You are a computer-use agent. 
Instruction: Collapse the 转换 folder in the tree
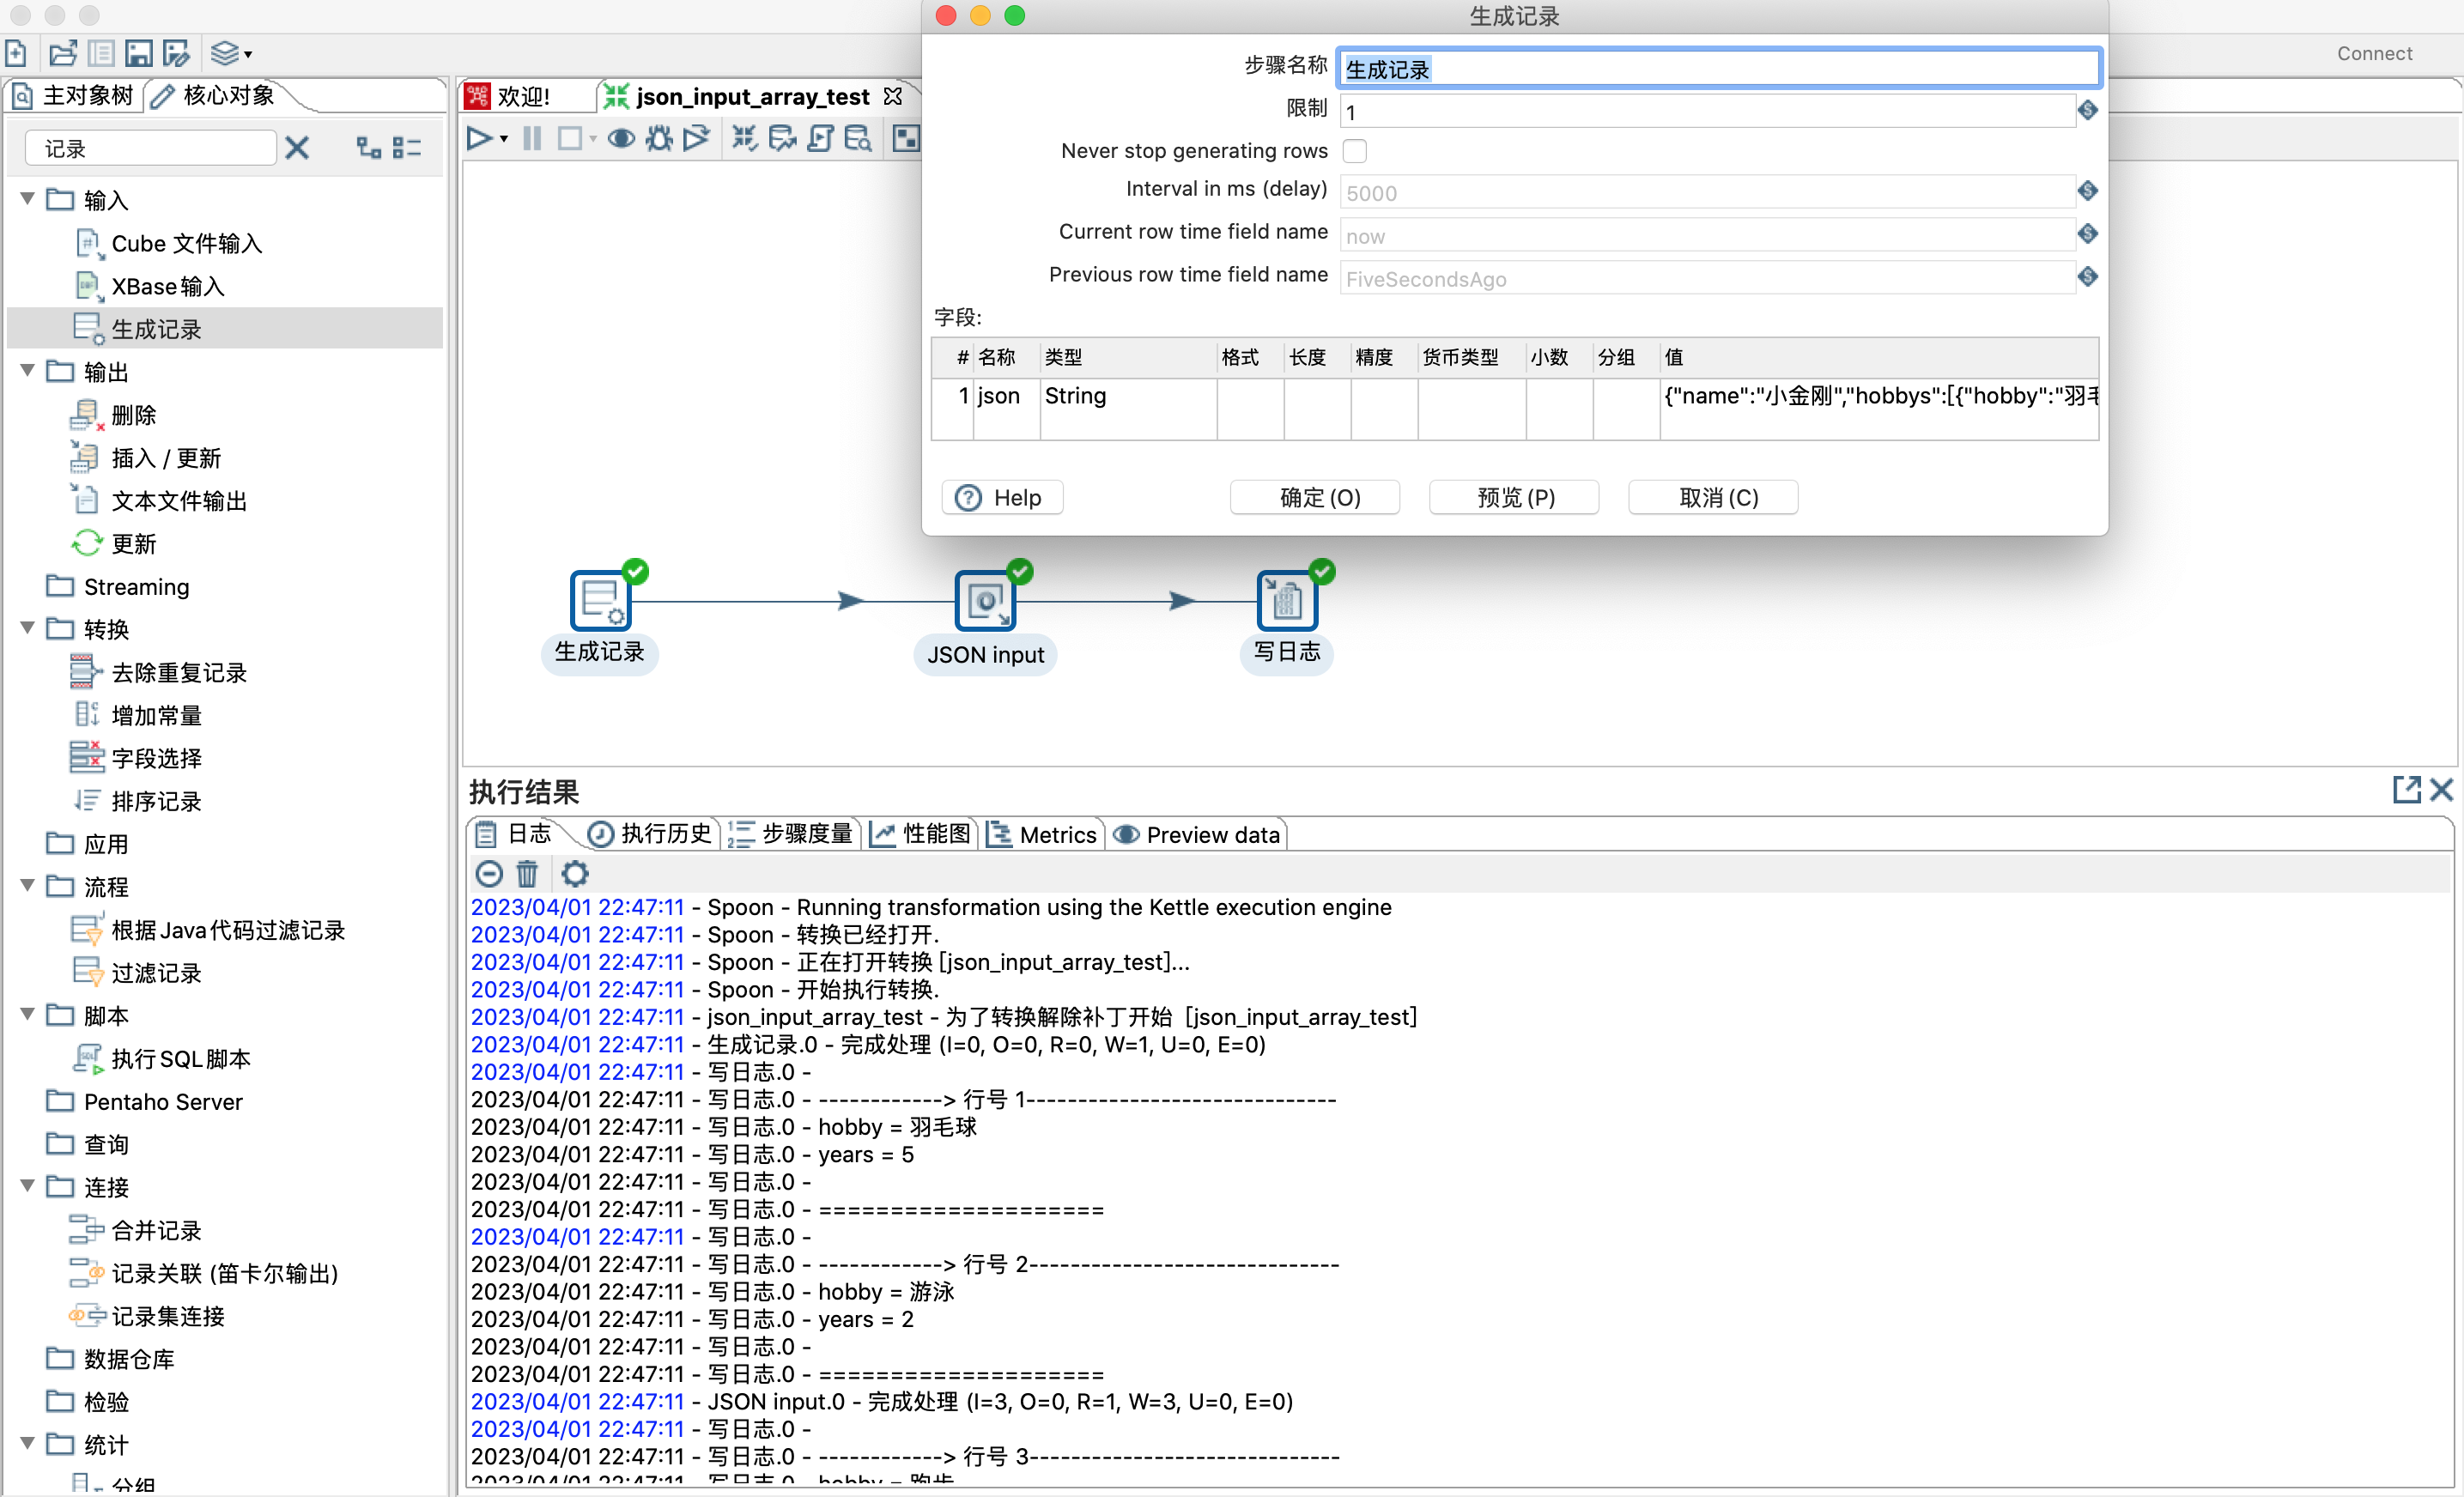point(27,628)
